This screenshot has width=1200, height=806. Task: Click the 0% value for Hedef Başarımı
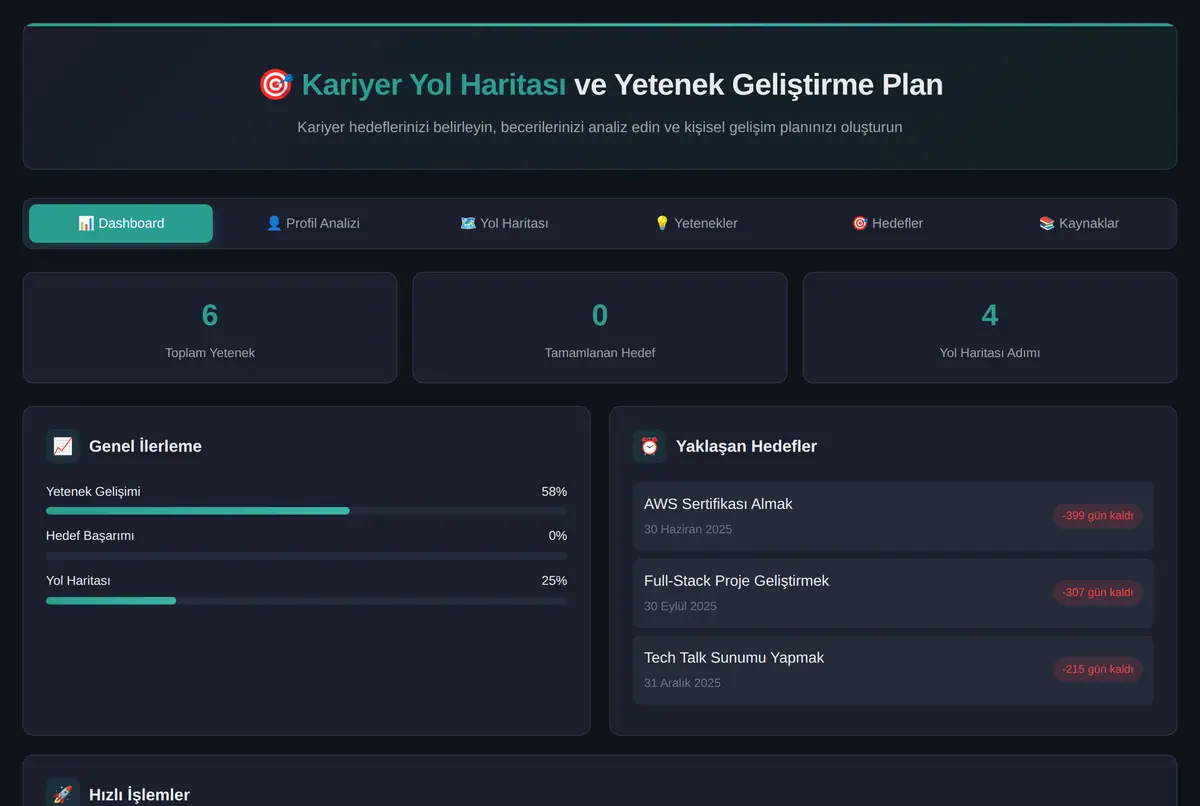(558, 536)
